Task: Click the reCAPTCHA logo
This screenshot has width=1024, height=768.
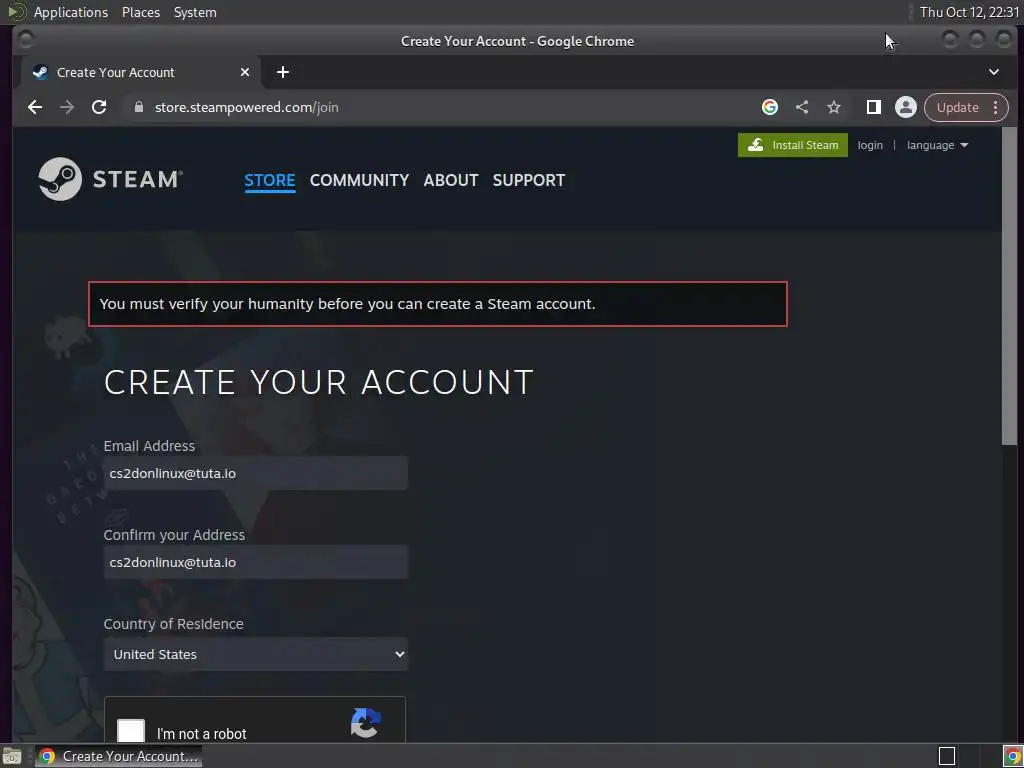Action: pyautogui.click(x=366, y=724)
